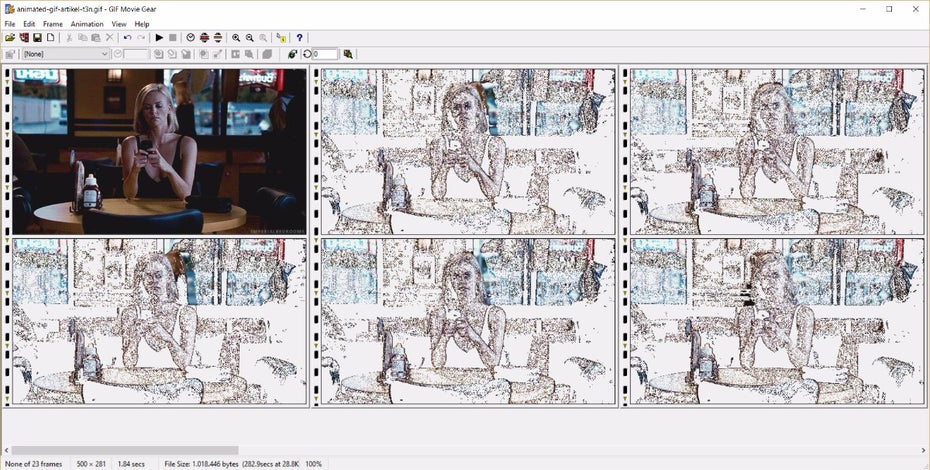Select the second frame in the top row
The height and width of the screenshot is (470, 930).
(x=468, y=151)
